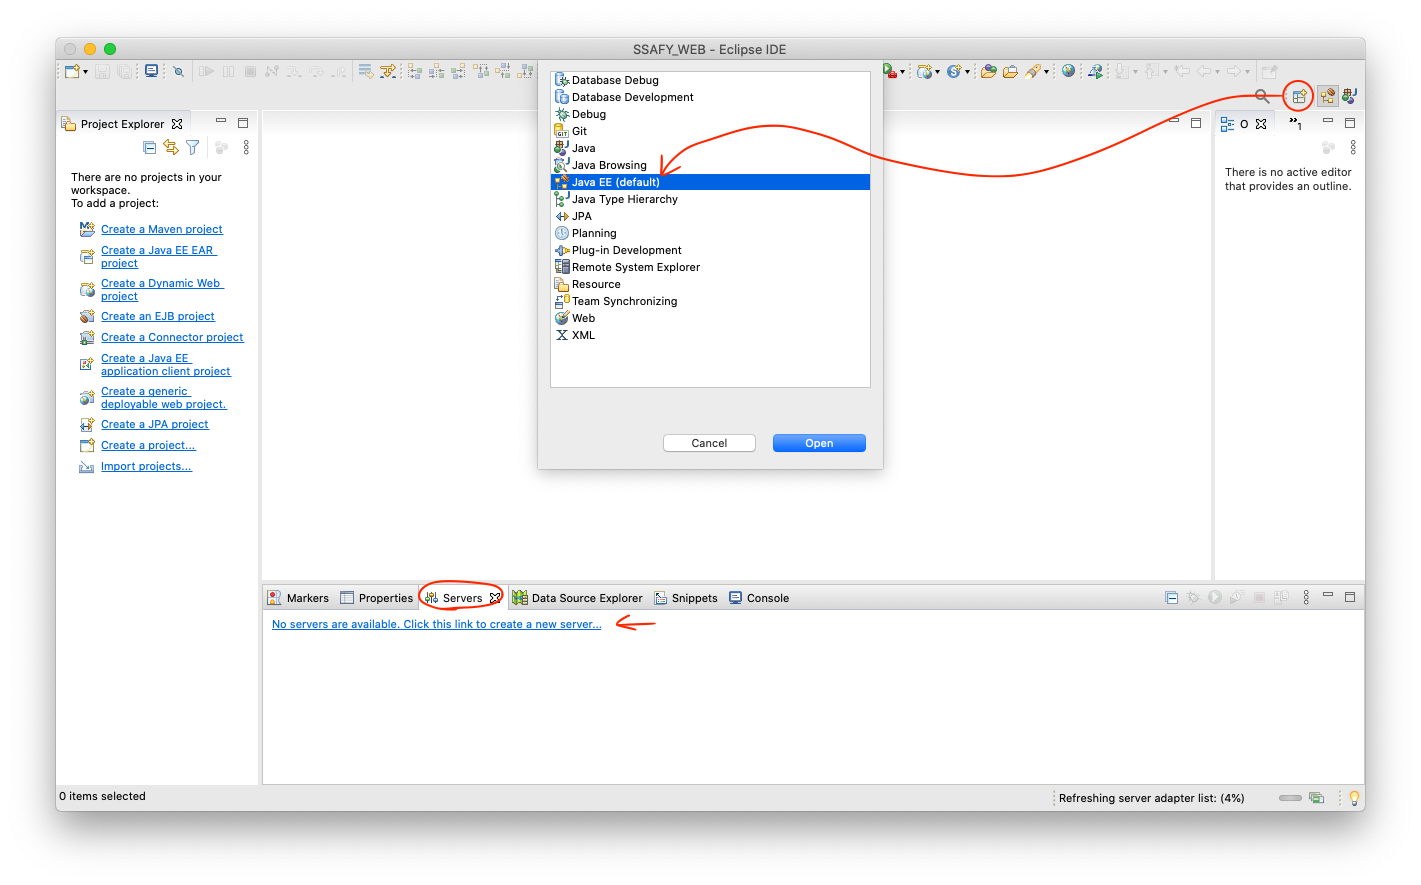Select the Project Explorer tab
Viewport: 1421px width, 885px height.
click(122, 124)
